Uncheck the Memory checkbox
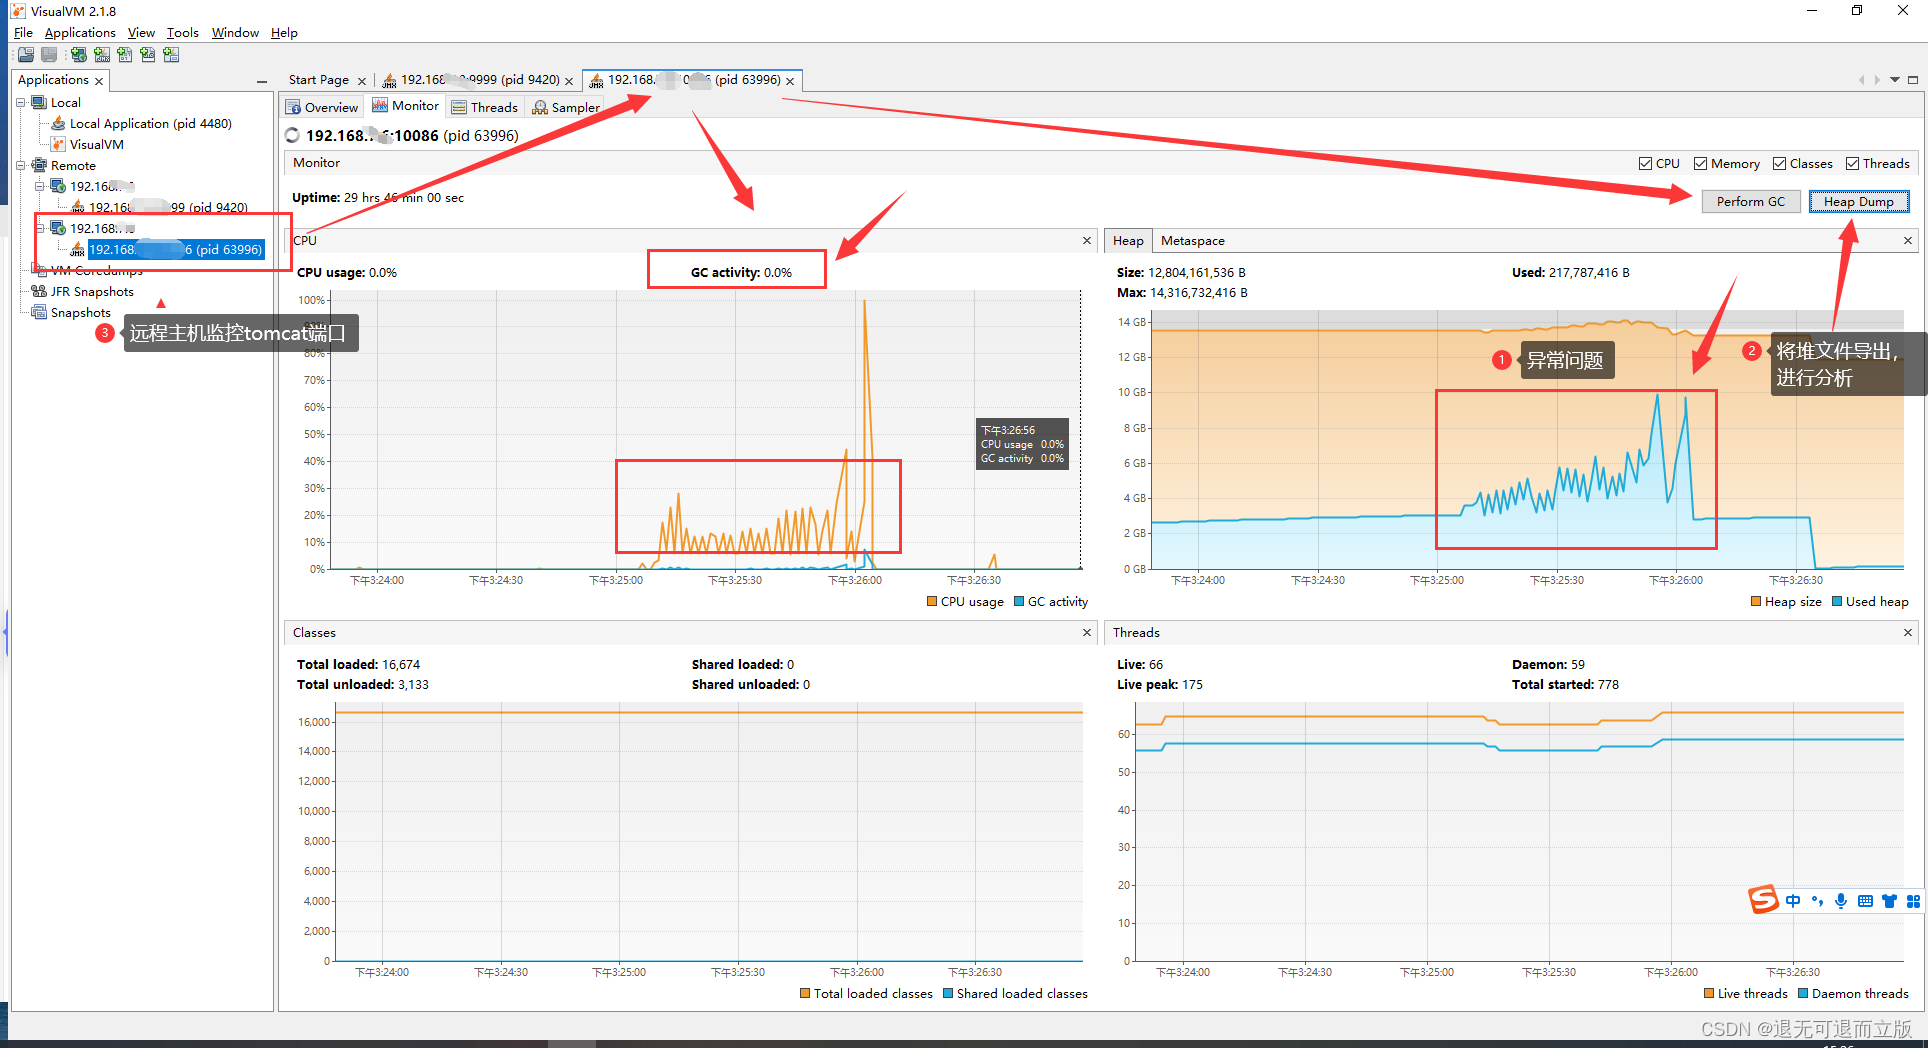Image resolution: width=1928 pixels, height=1048 pixels. click(x=1700, y=164)
